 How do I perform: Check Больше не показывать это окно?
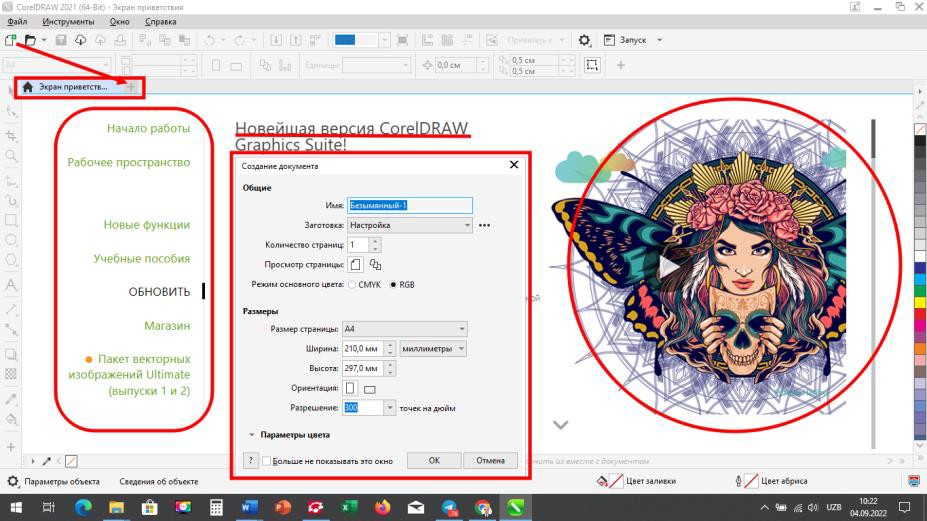tap(267, 461)
